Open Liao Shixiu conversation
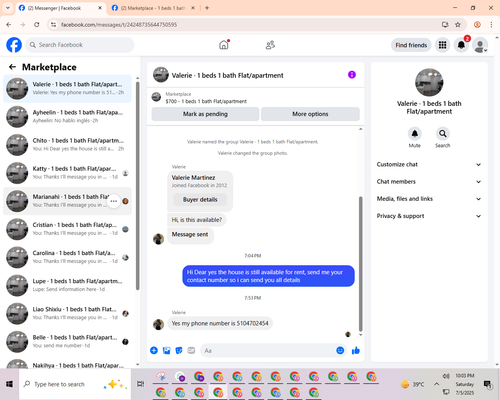This screenshot has width=500, height=400. pyautogui.click(x=67, y=314)
